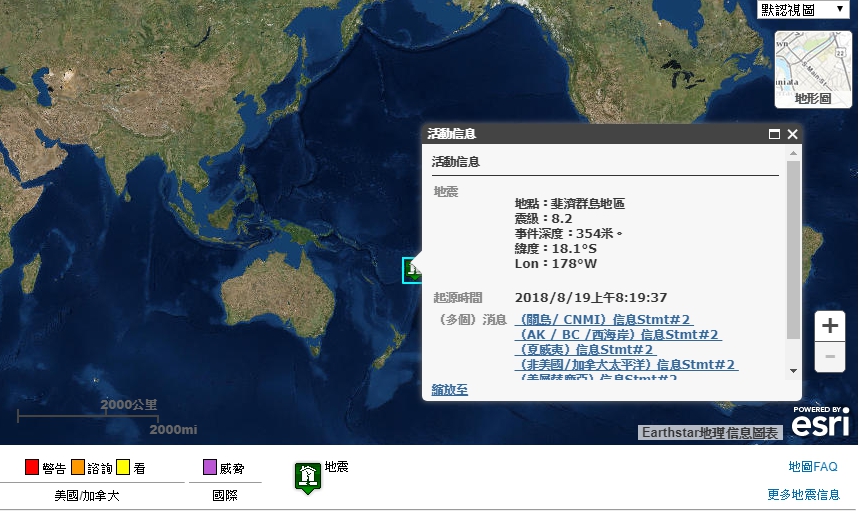
Task: Click the purple 威脅 color swatch
Action: coord(210,467)
